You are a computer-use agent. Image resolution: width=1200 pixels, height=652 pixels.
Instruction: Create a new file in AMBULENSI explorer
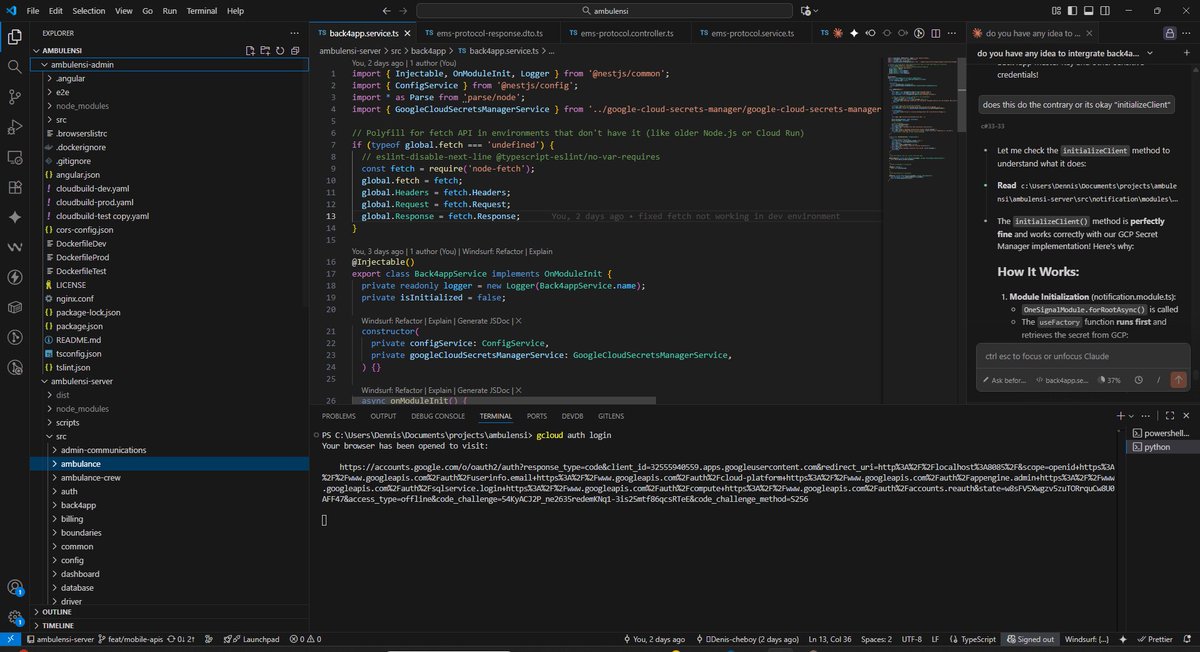251,50
